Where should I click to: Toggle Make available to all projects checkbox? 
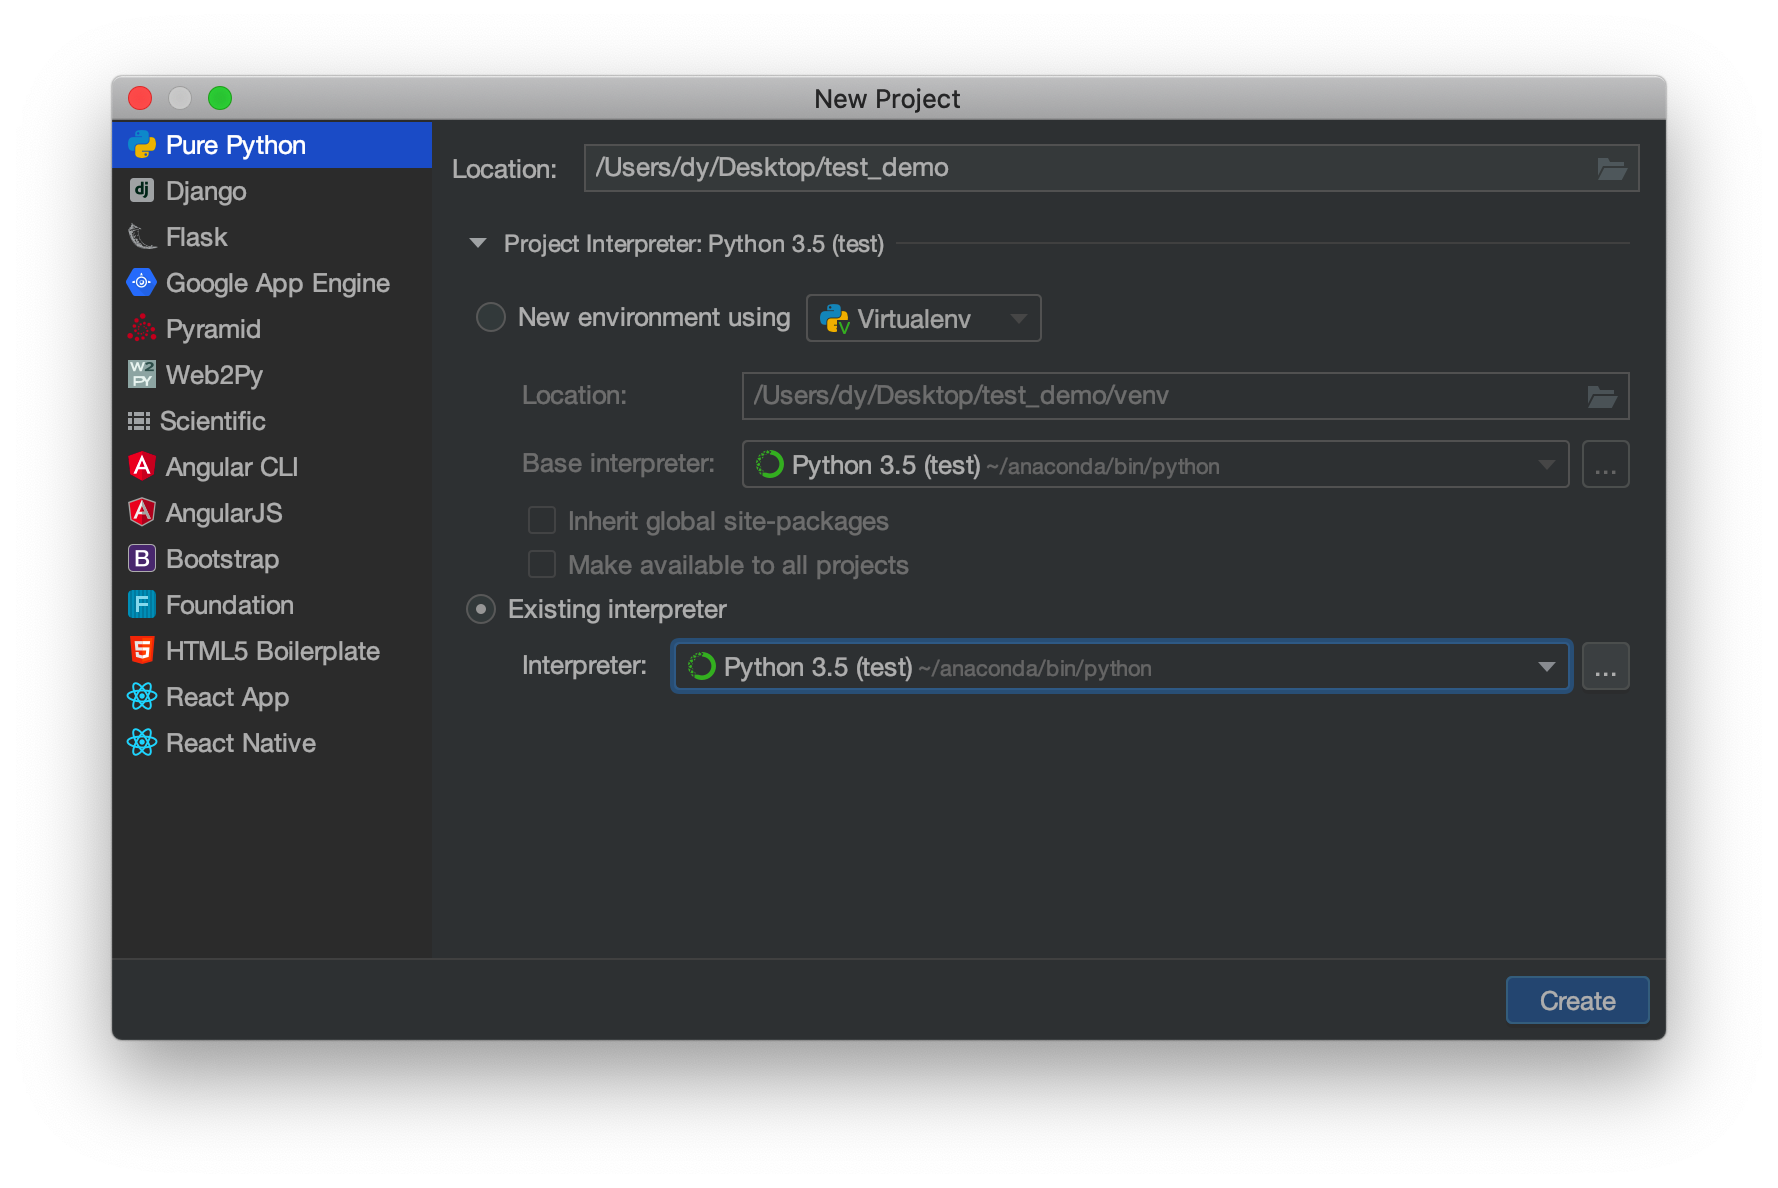point(542,564)
